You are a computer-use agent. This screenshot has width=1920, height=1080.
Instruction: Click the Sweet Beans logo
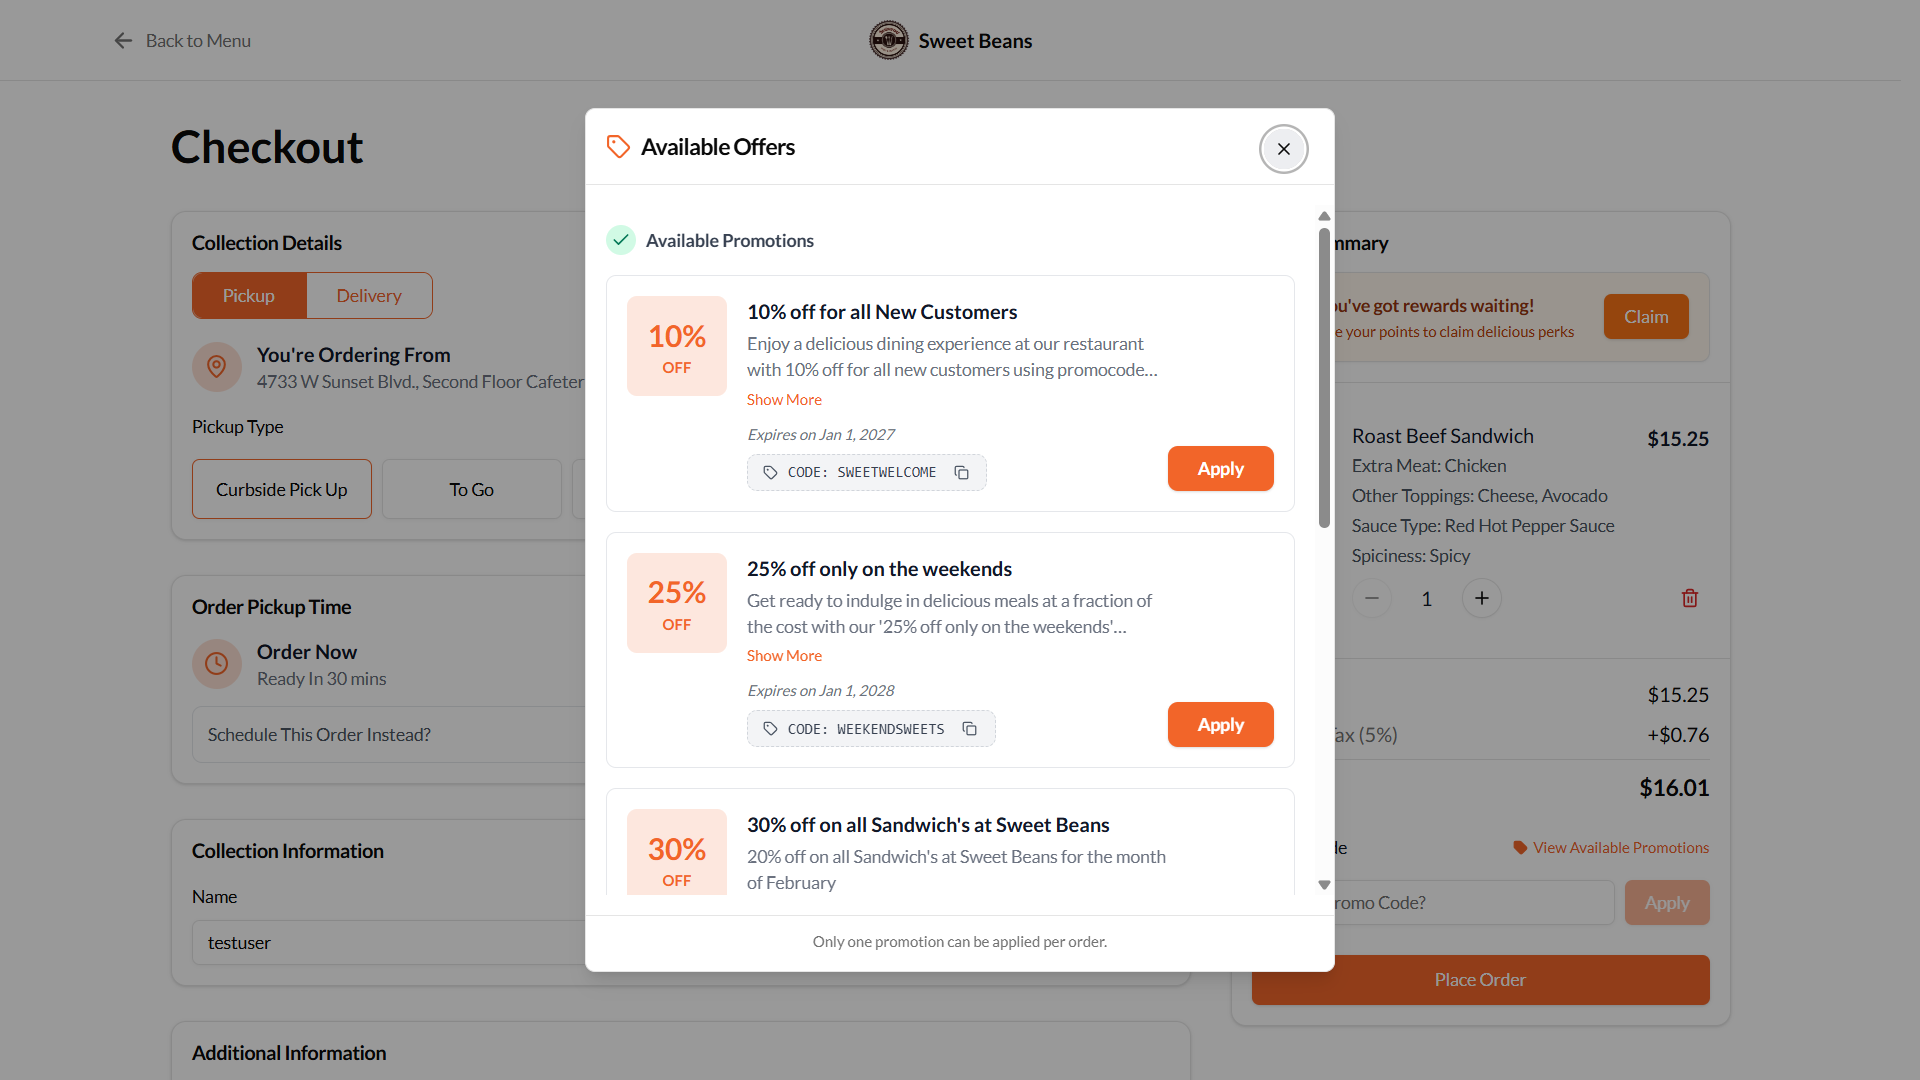tap(888, 41)
